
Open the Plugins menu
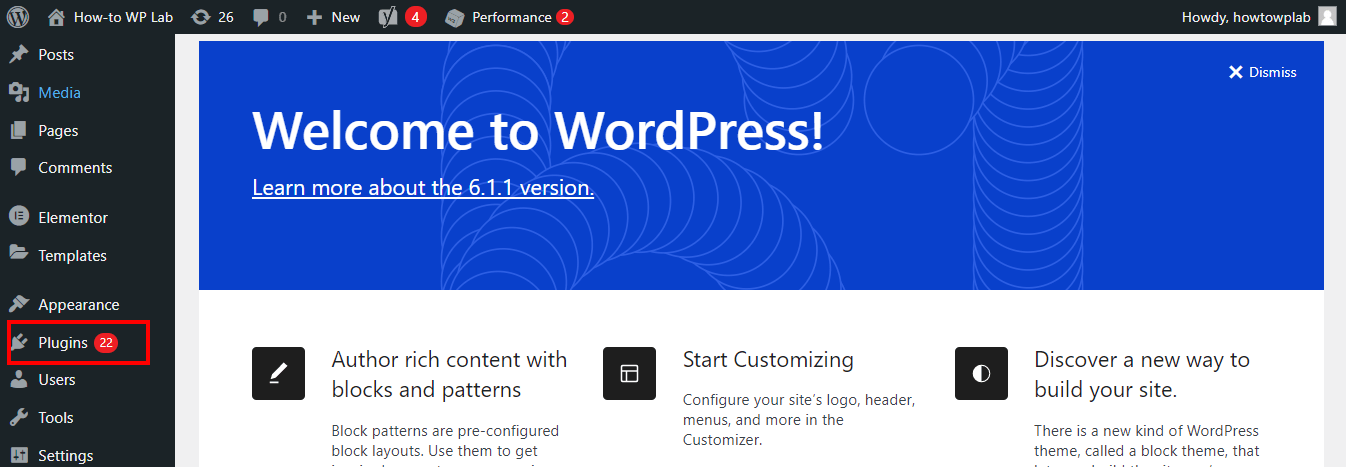pos(63,342)
